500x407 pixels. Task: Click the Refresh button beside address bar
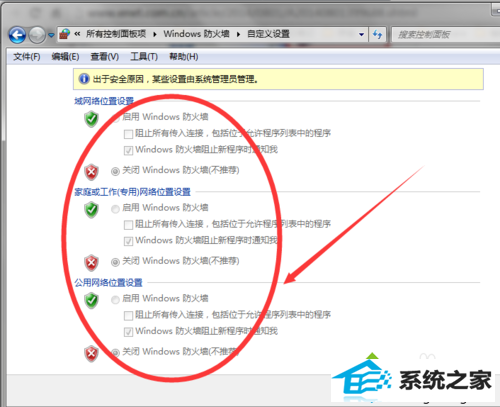[377, 34]
